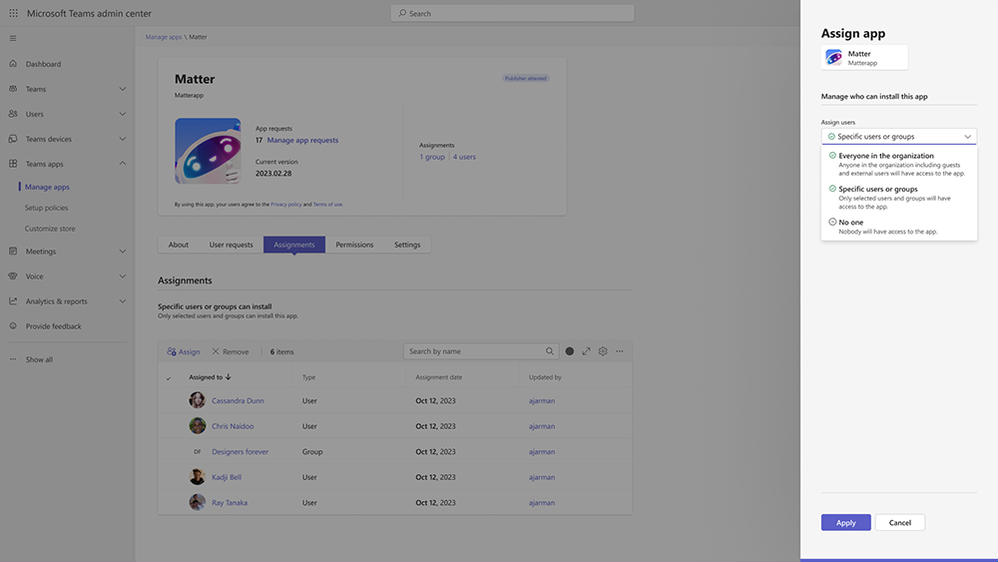Select the Assignments tab
998x562 pixels.
294,244
